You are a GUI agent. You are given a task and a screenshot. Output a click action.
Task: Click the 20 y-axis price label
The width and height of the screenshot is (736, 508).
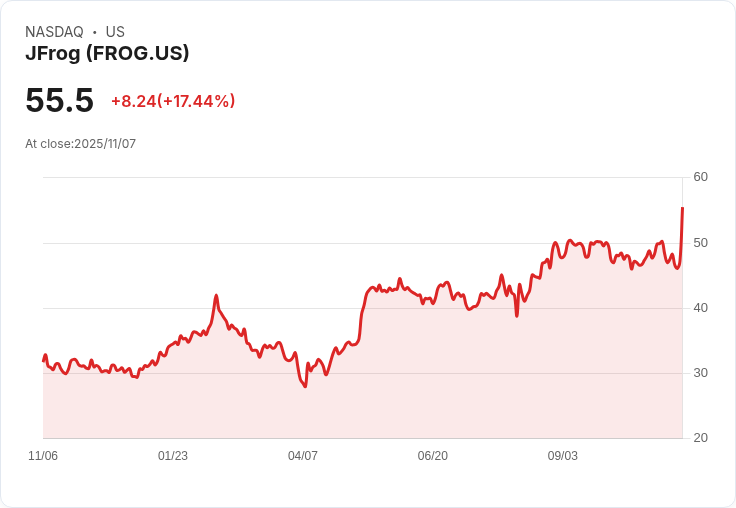(x=701, y=438)
